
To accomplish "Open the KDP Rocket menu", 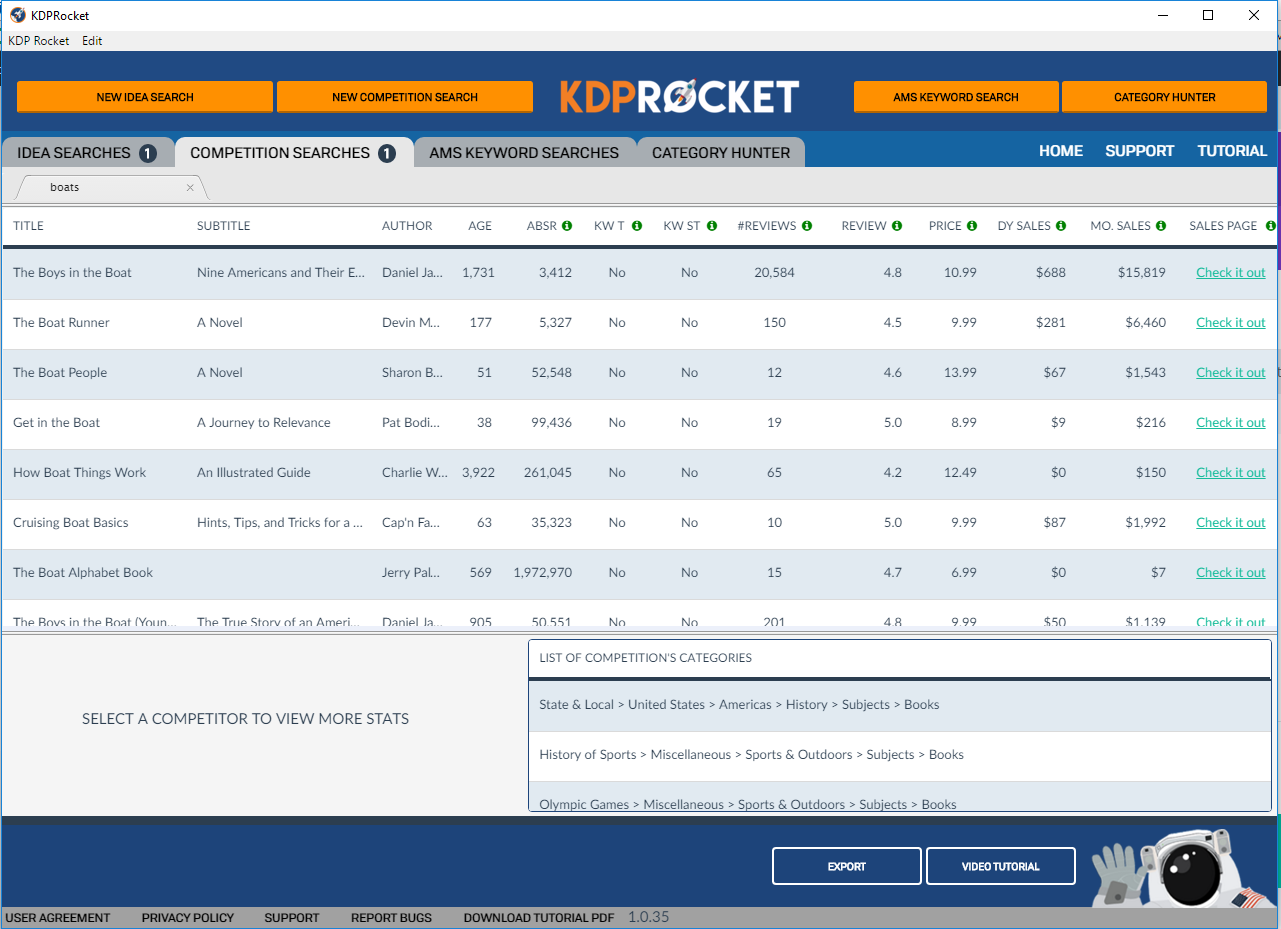I will click(x=39, y=41).
